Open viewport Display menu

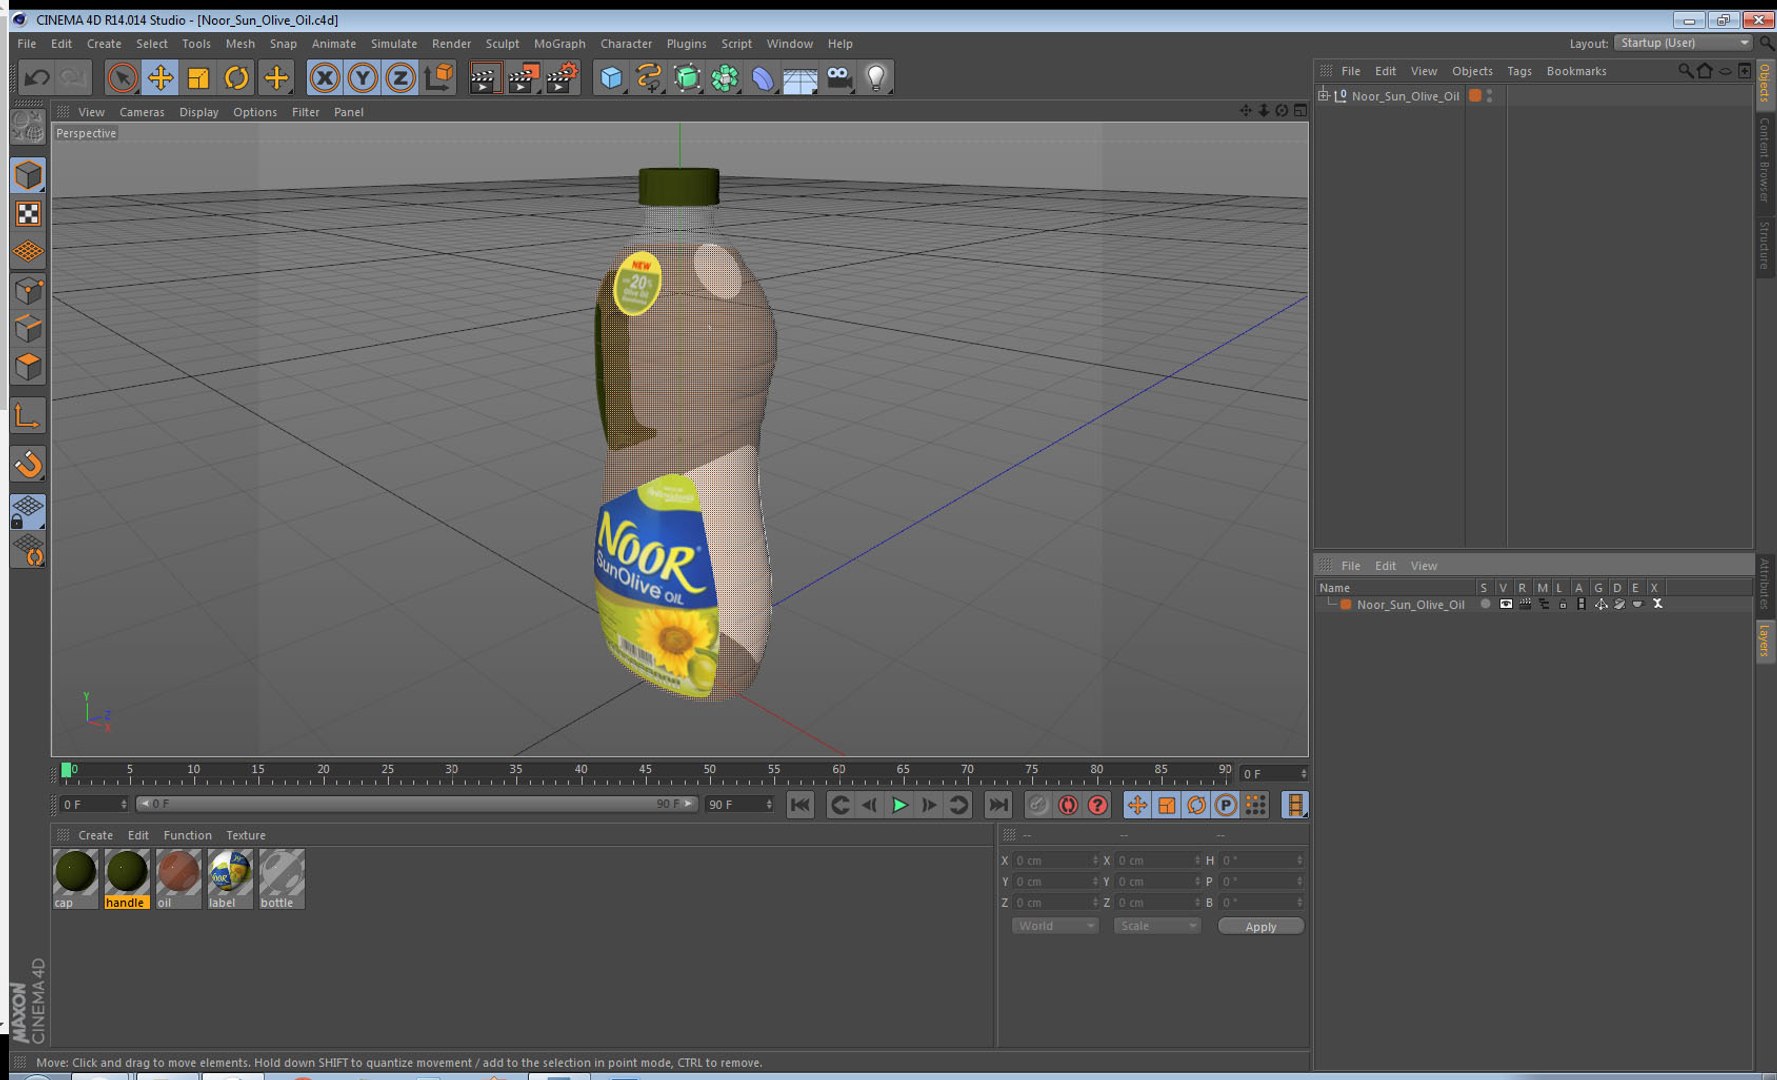(x=198, y=112)
